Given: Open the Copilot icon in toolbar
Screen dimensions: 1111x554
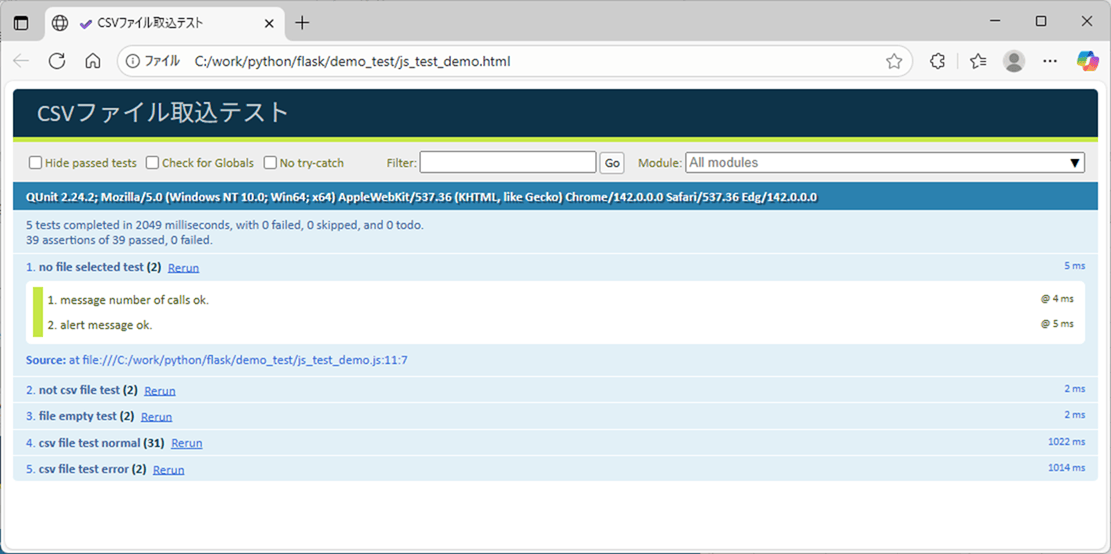Looking at the screenshot, I should click(x=1087, y=61).
